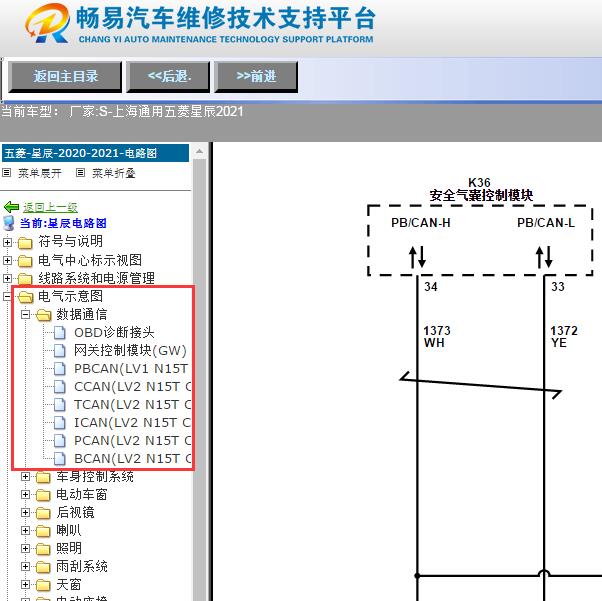Image resolution: width=602 pixels, height=601 pixels.
Task: Click the 车身控制系统 folder icon
Action: (x=43, y=477)
